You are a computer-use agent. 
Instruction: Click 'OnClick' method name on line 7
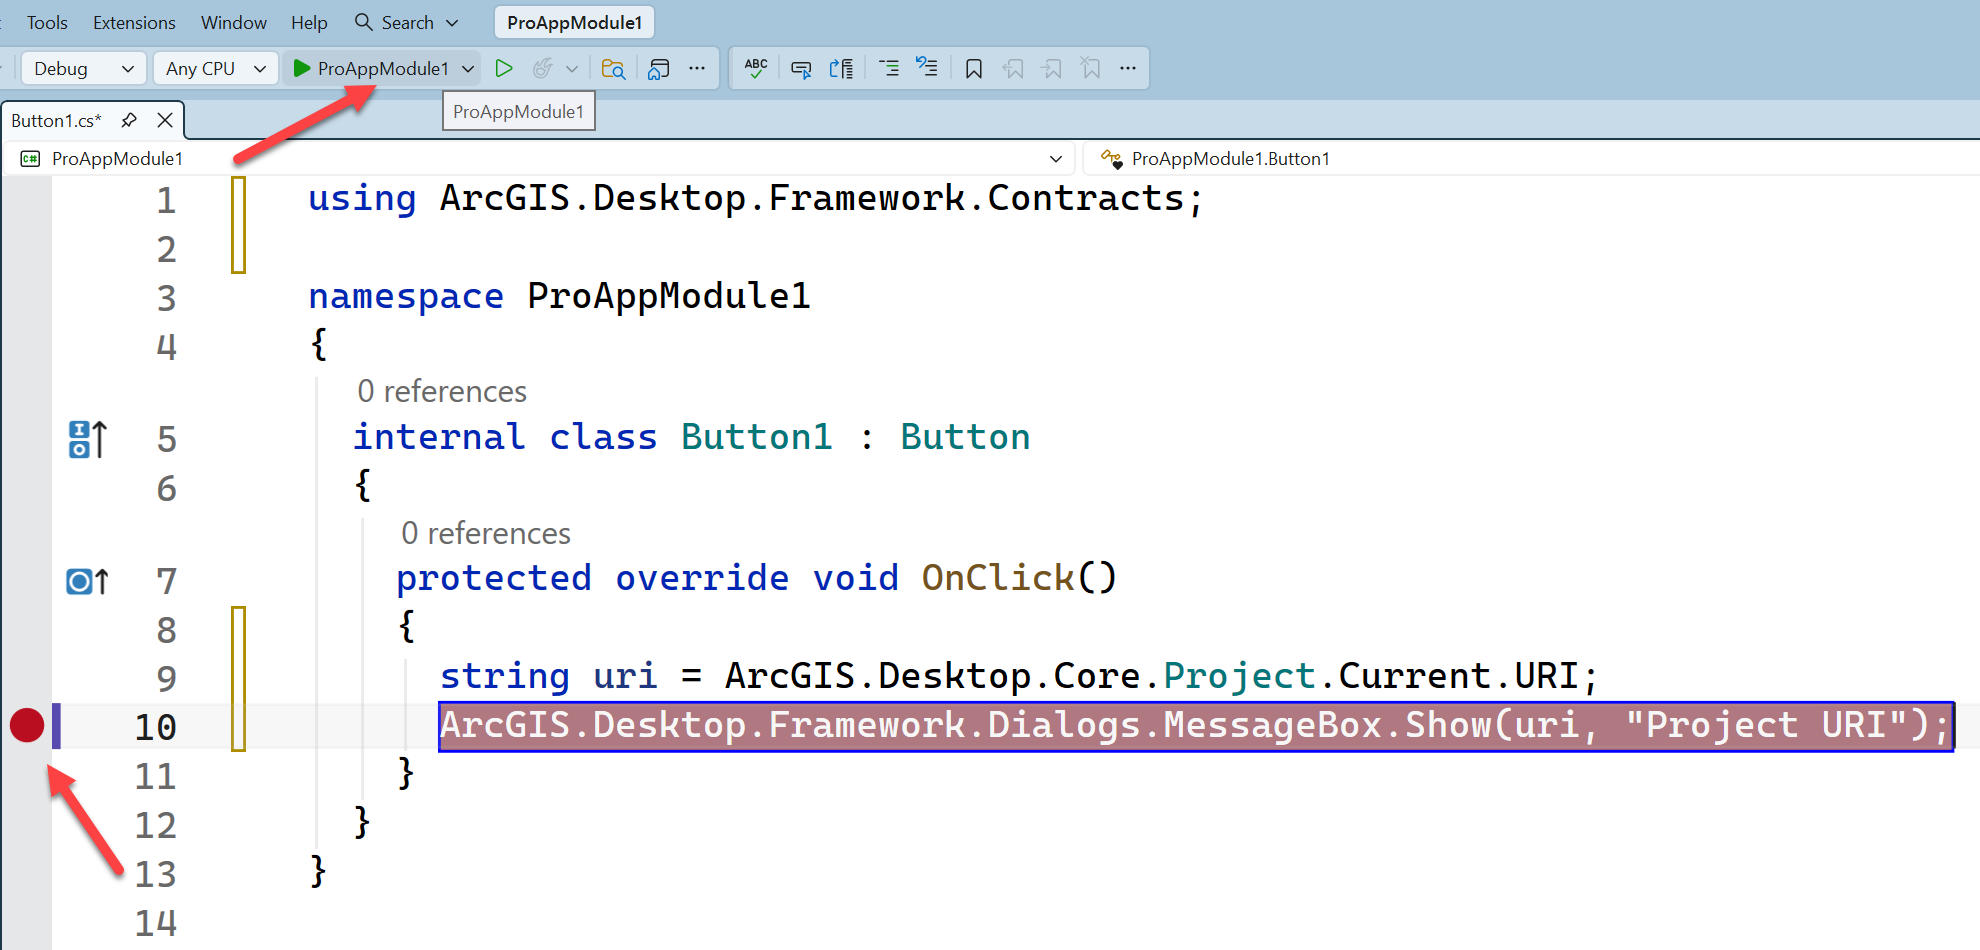pos(998,577)
